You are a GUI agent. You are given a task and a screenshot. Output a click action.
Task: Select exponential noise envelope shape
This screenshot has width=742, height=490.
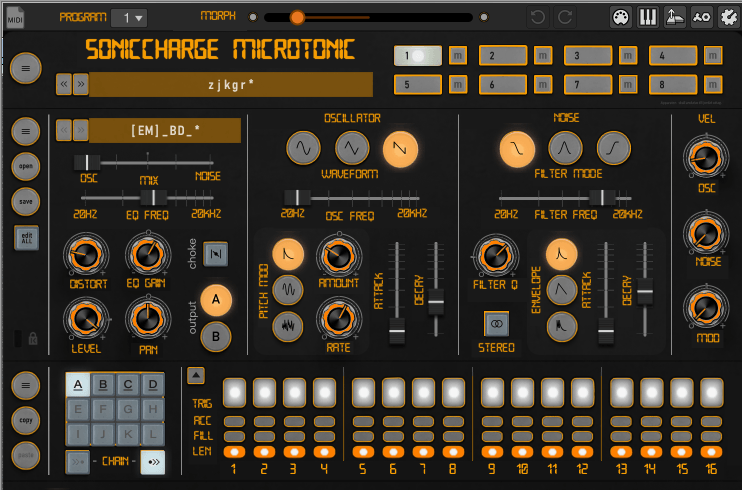[562, 254]
